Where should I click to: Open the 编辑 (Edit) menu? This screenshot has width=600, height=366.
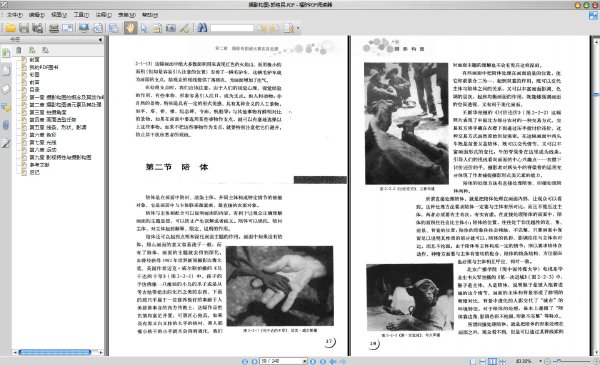tap(37, 15)
